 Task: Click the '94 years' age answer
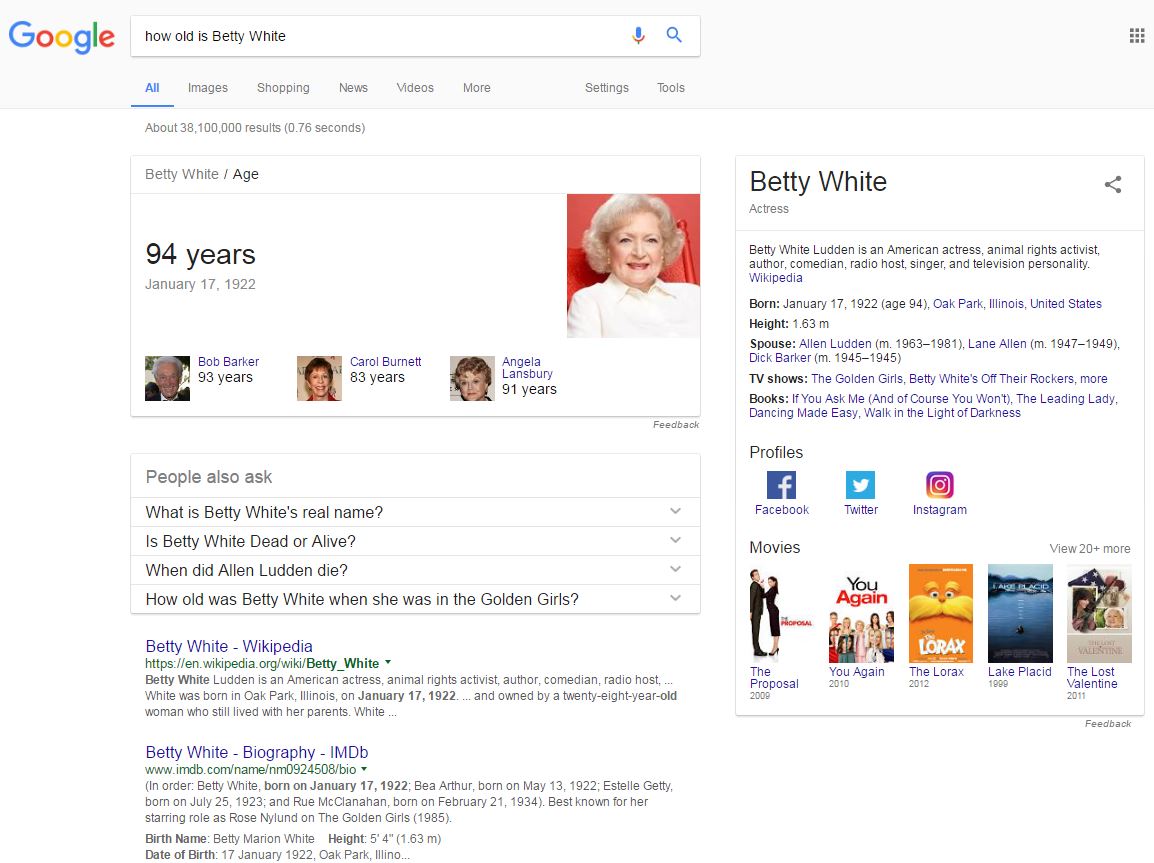tap(200, 255)
